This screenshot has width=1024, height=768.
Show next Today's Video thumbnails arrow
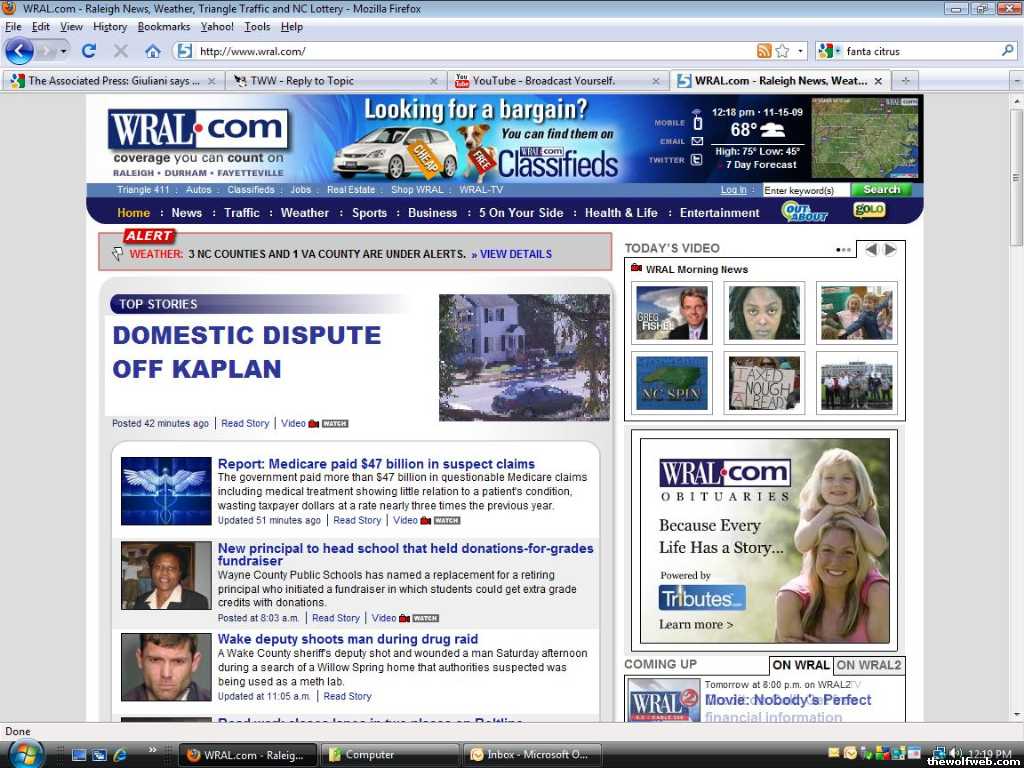coord(890,250)
